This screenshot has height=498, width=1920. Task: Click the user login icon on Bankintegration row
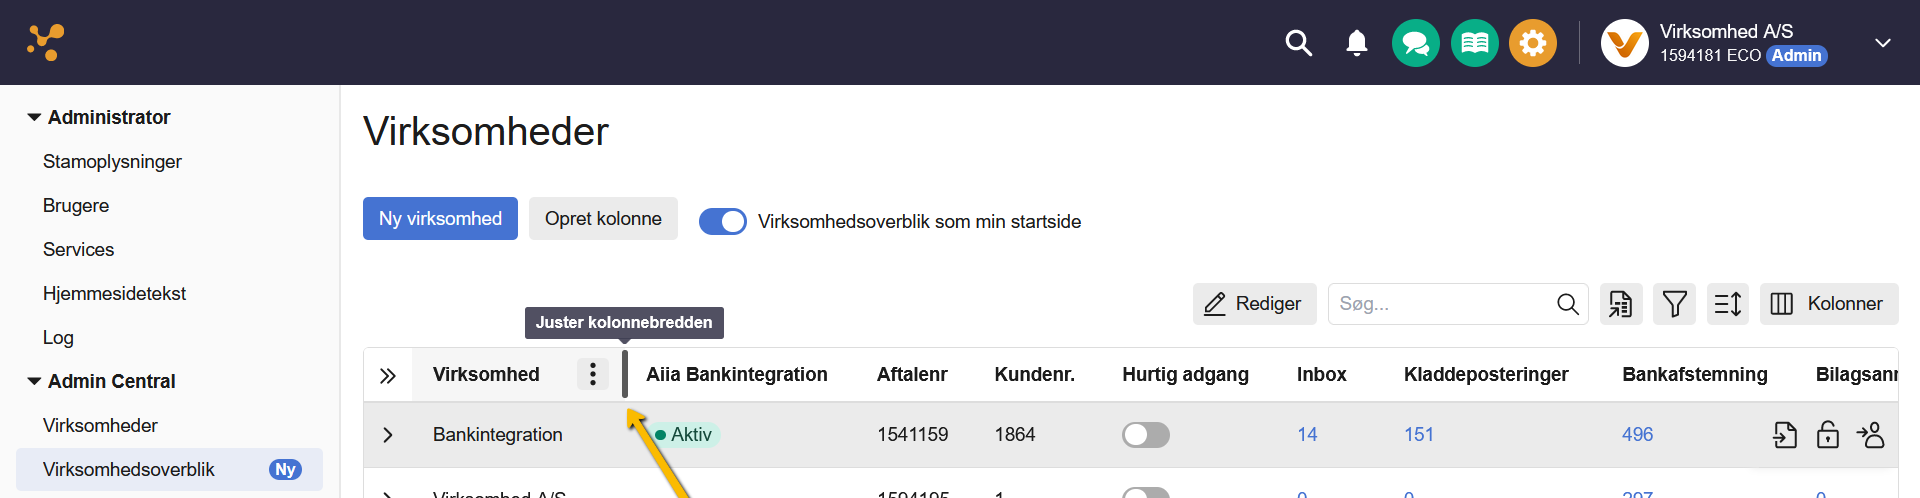[x=1870, y=435]
